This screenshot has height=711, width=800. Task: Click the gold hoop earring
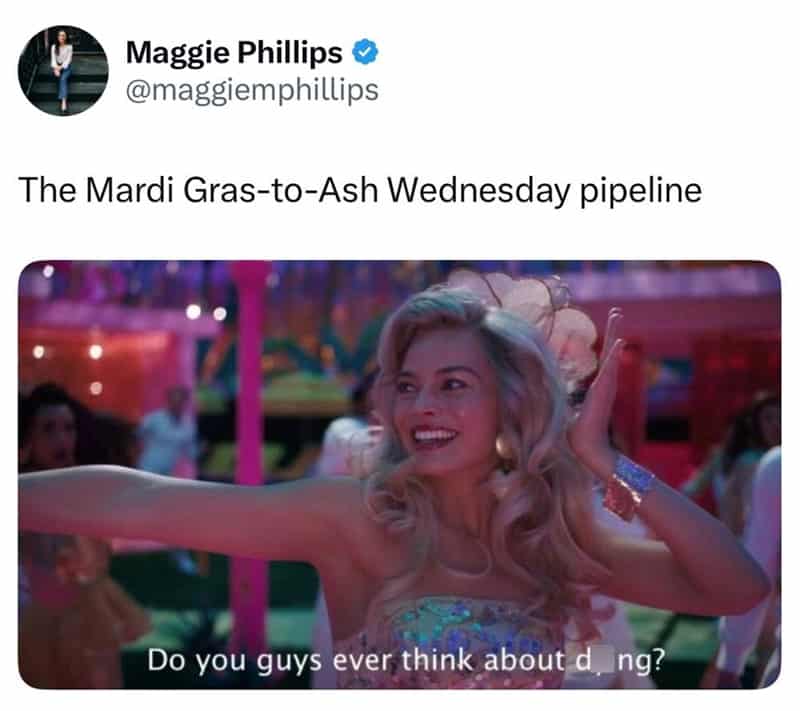tap(504, 450)
